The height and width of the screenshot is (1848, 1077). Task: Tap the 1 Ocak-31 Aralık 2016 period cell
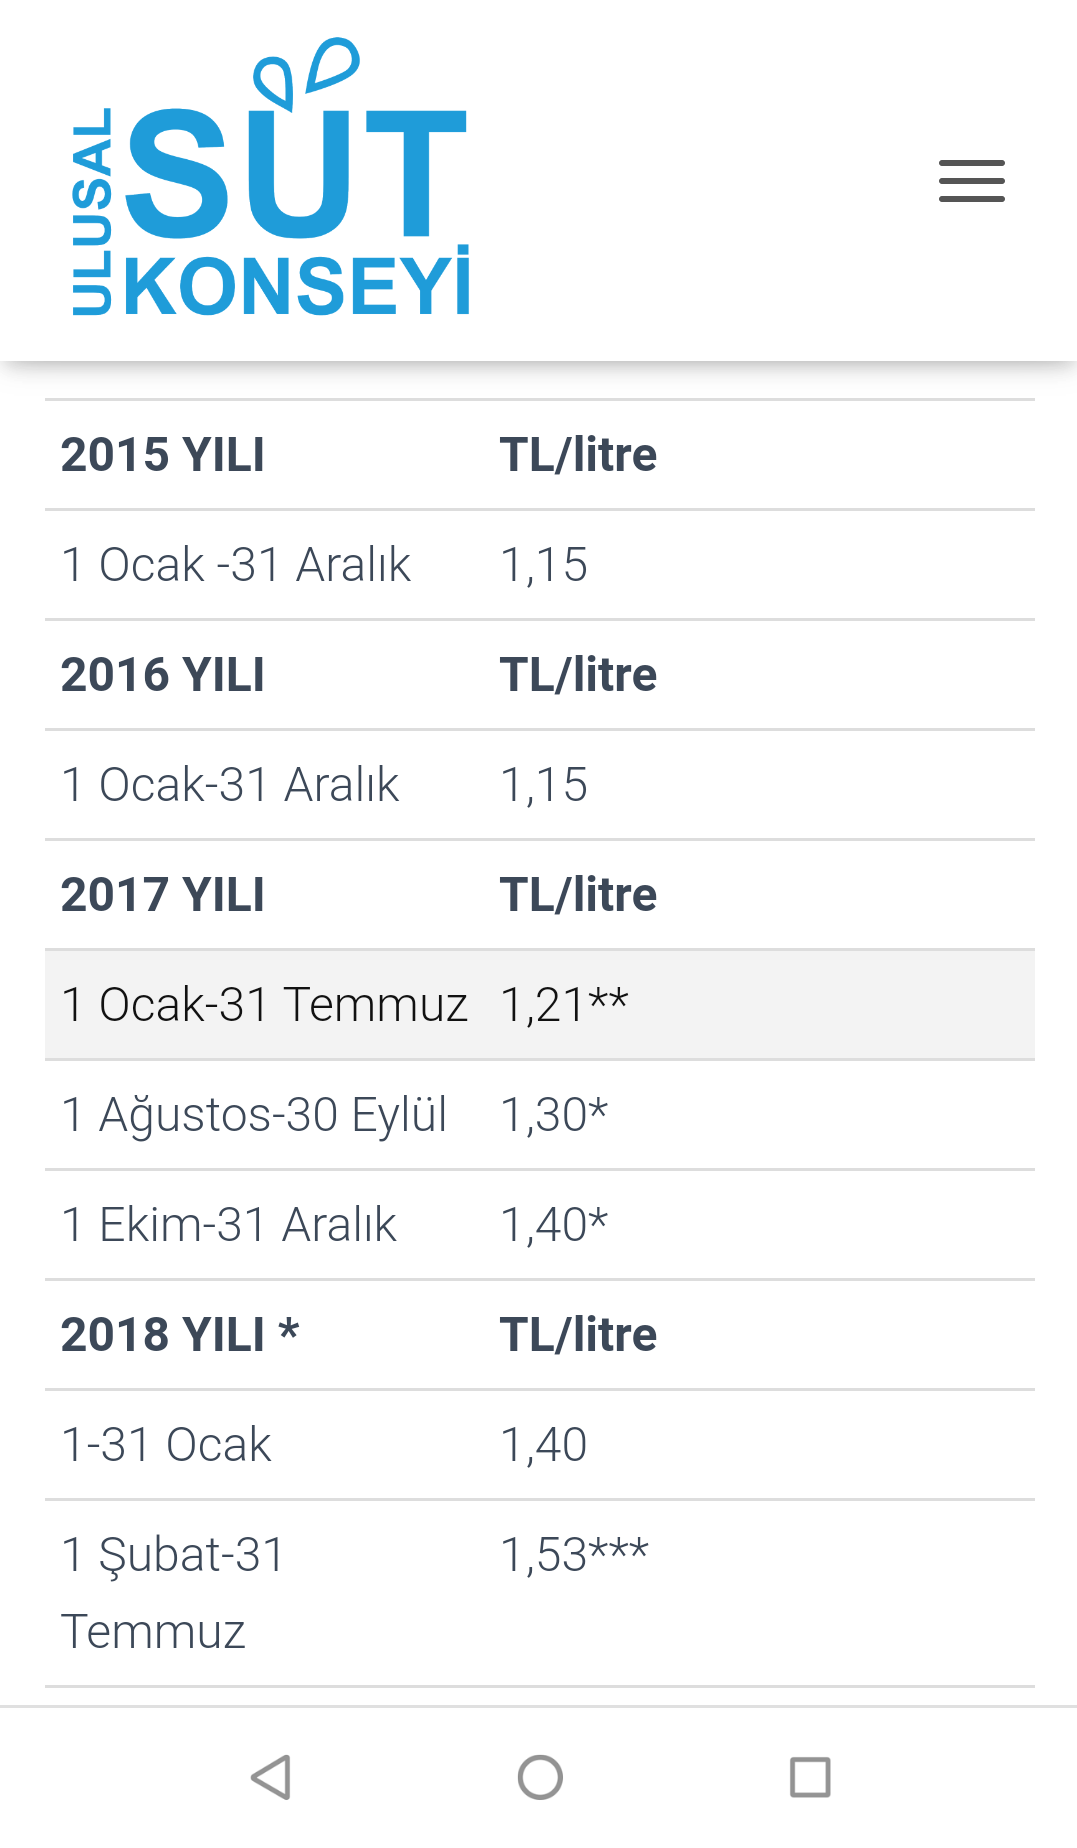tap(230, 785)
